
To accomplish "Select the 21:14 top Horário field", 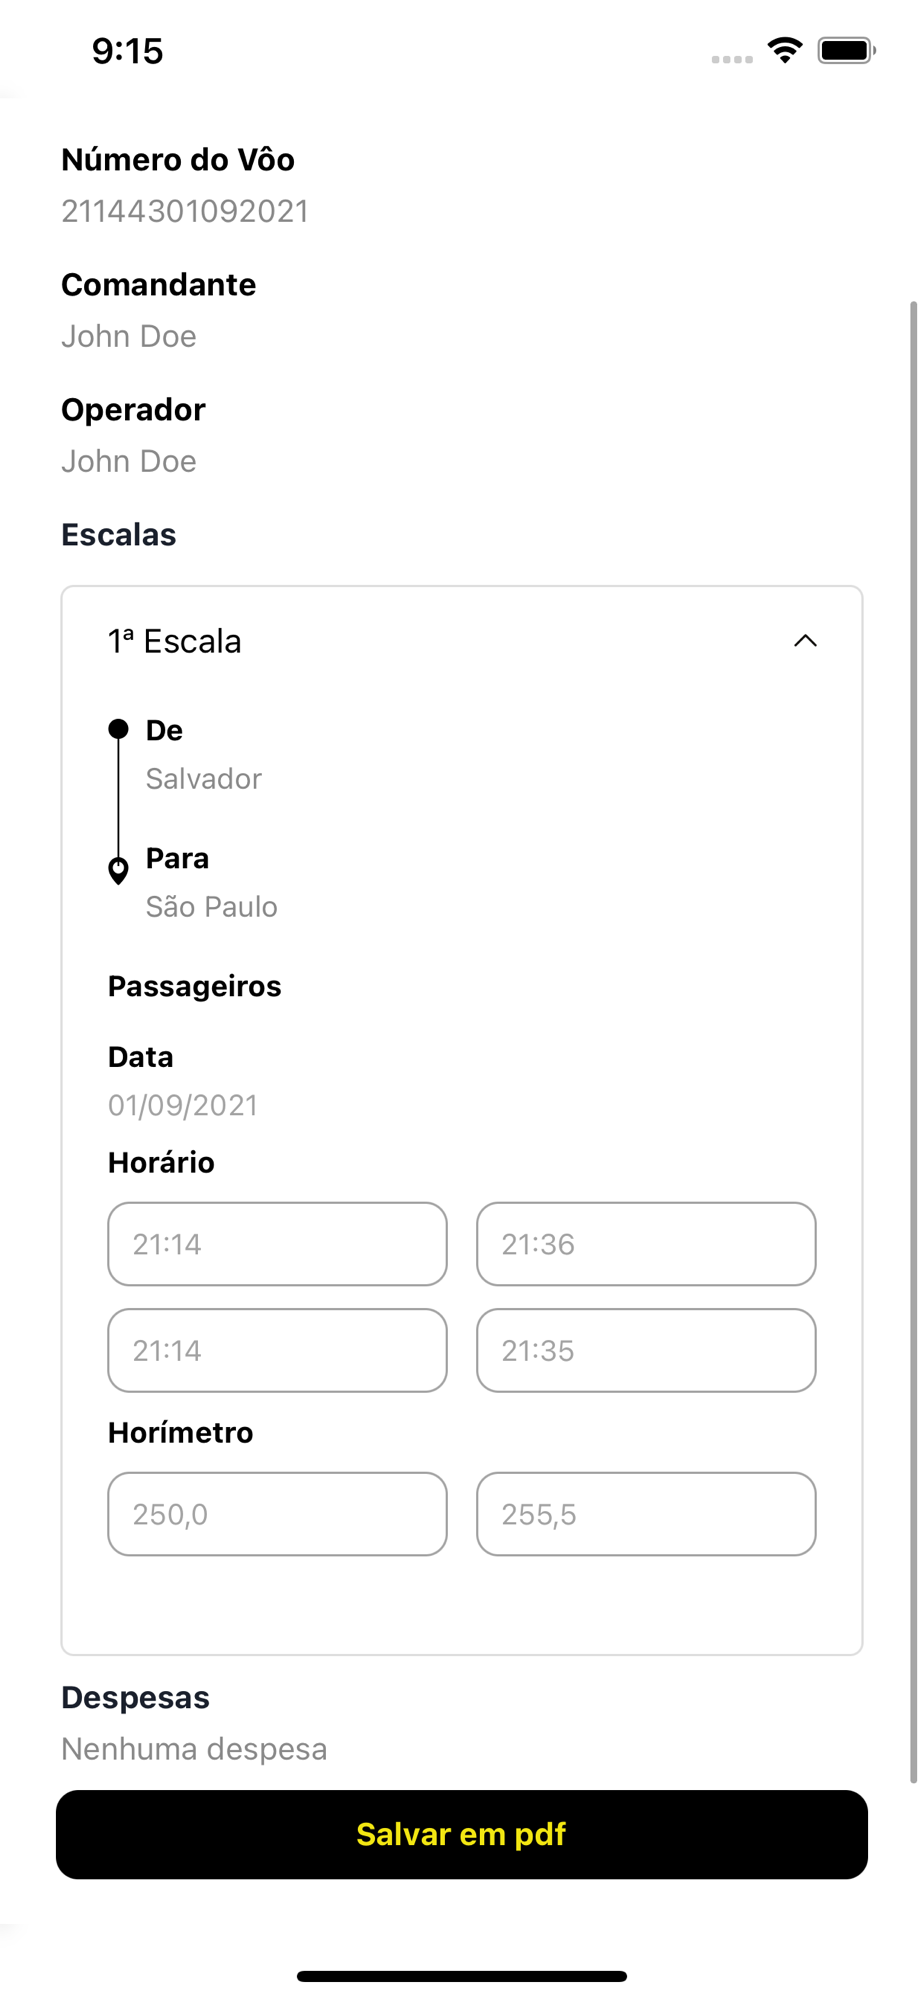I will [277, 1244].
